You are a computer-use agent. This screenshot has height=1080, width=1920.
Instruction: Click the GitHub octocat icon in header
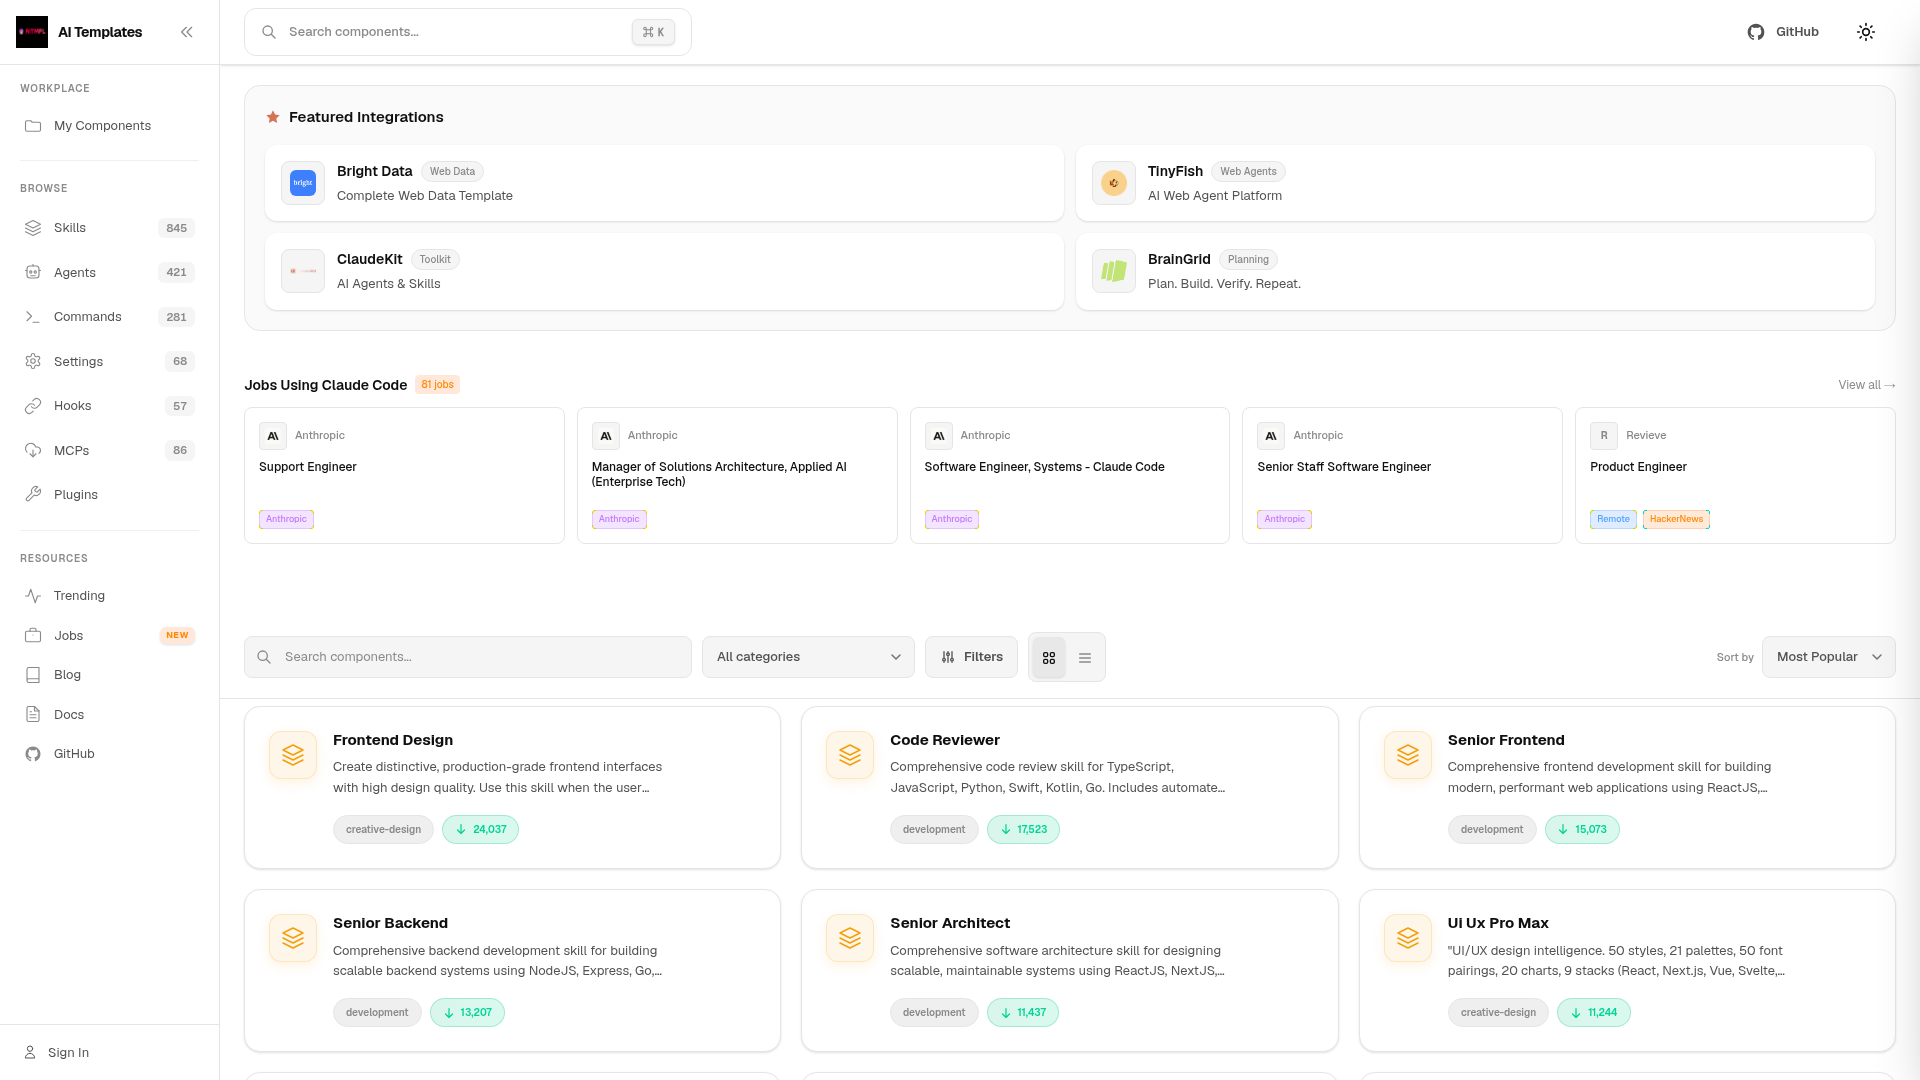pyautogui.click(x=1756, y=32)
